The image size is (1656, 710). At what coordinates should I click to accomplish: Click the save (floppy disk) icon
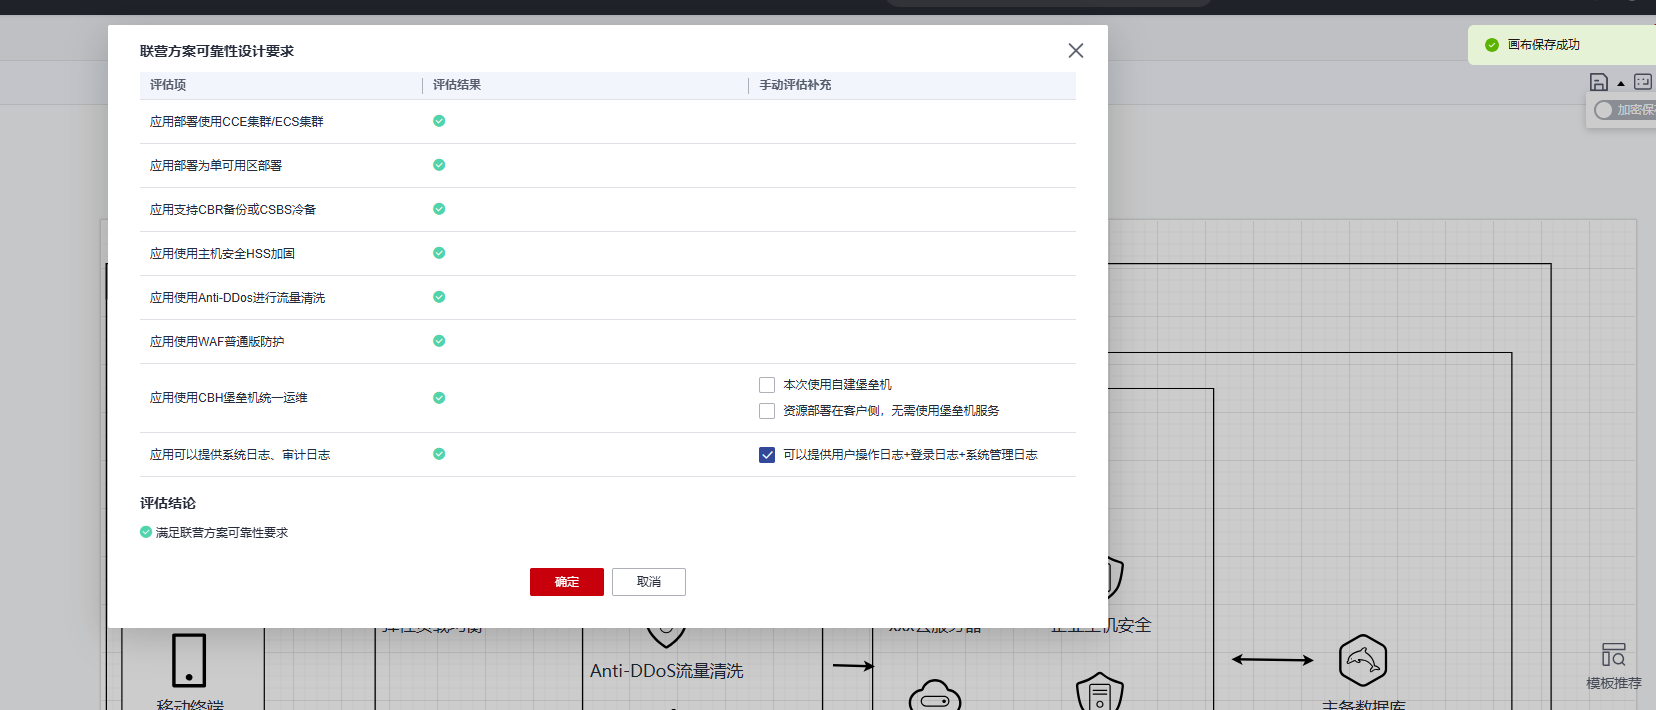point(1599,82)
